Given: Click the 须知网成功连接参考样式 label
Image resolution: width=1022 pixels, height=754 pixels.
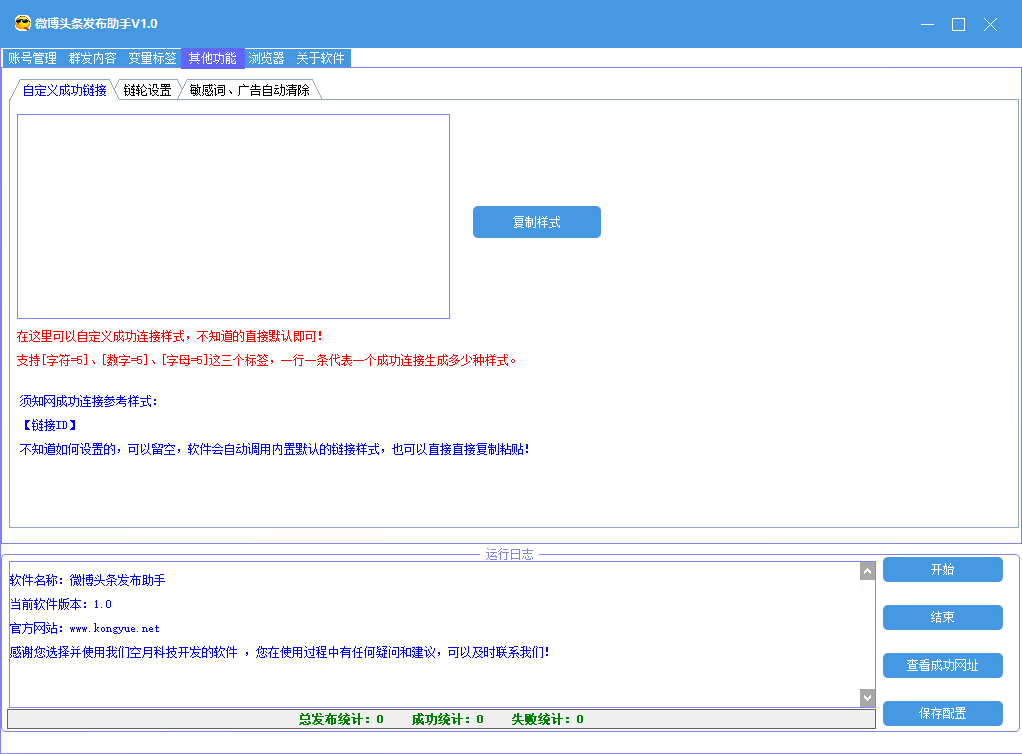Looking at the screenshot, I should click(88, 401).
